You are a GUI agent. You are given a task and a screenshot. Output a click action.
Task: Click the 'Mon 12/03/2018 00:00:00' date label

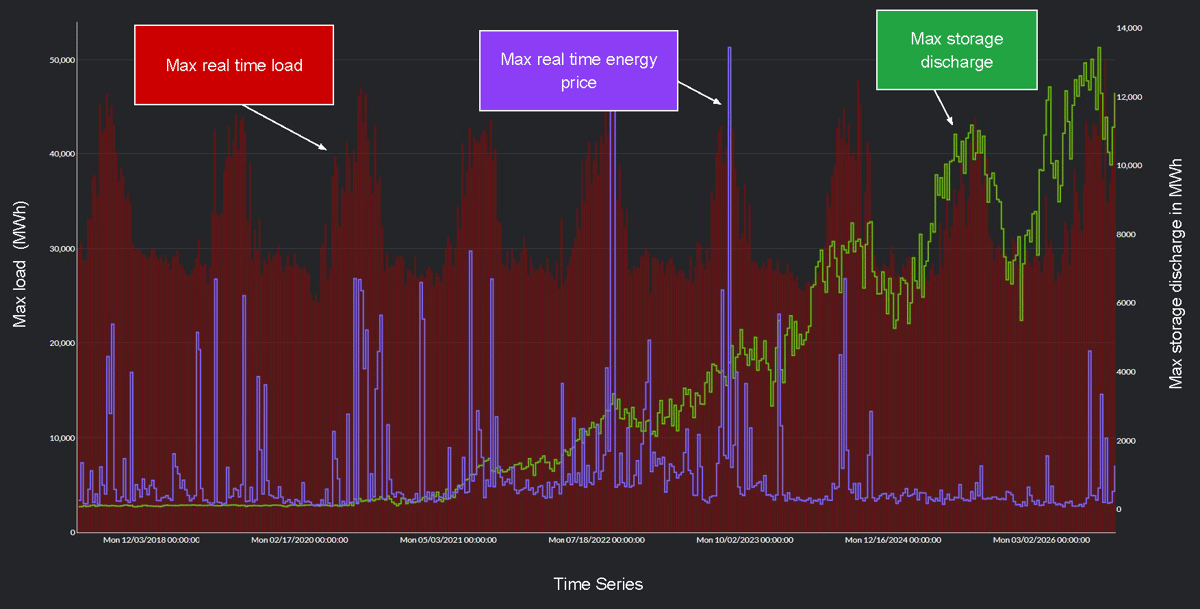point(152,540)
